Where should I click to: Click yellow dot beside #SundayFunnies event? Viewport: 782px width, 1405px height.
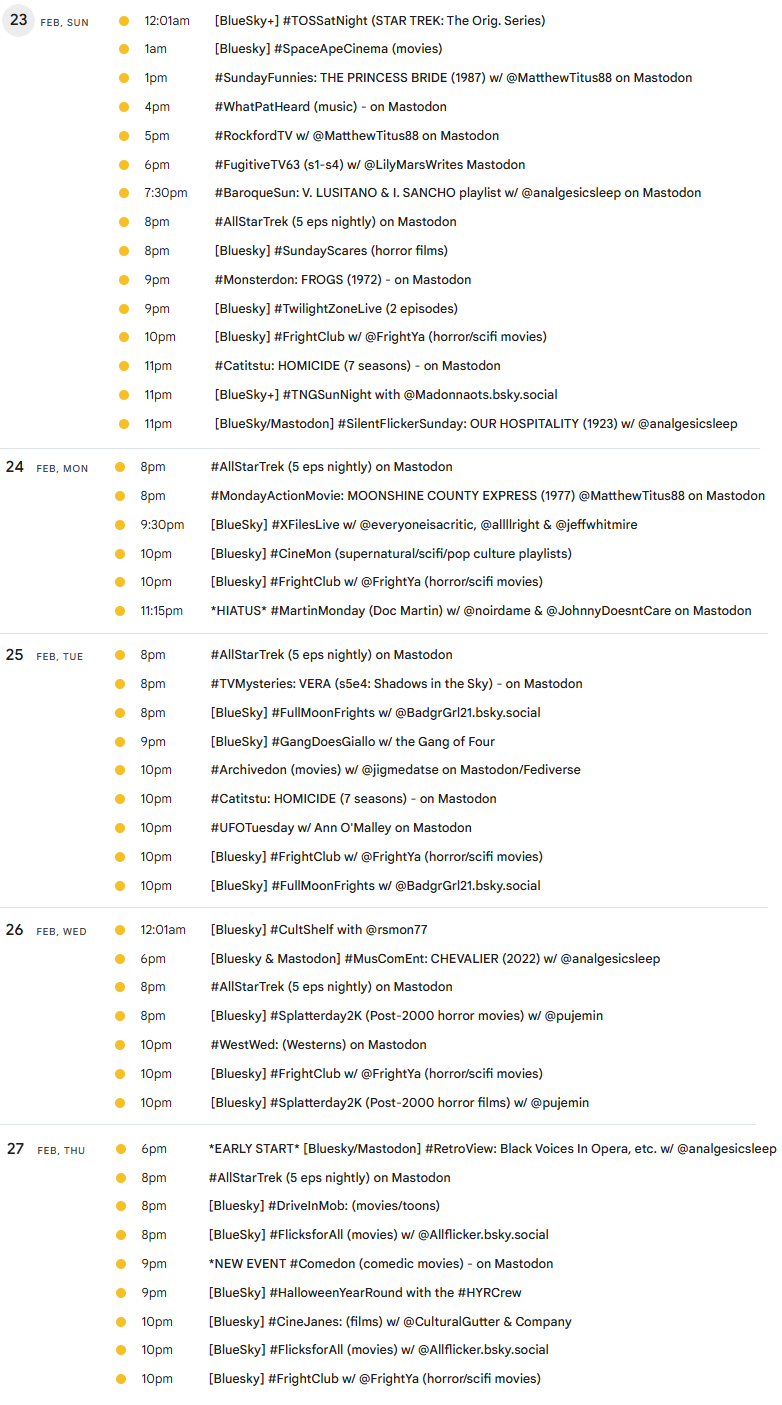(x=123, y=78)
